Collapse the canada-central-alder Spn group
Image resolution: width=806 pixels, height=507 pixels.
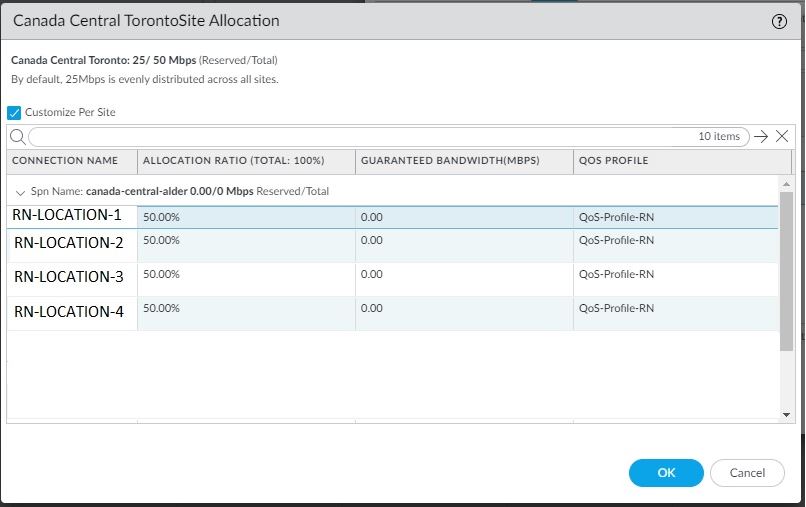coord(20,192)
